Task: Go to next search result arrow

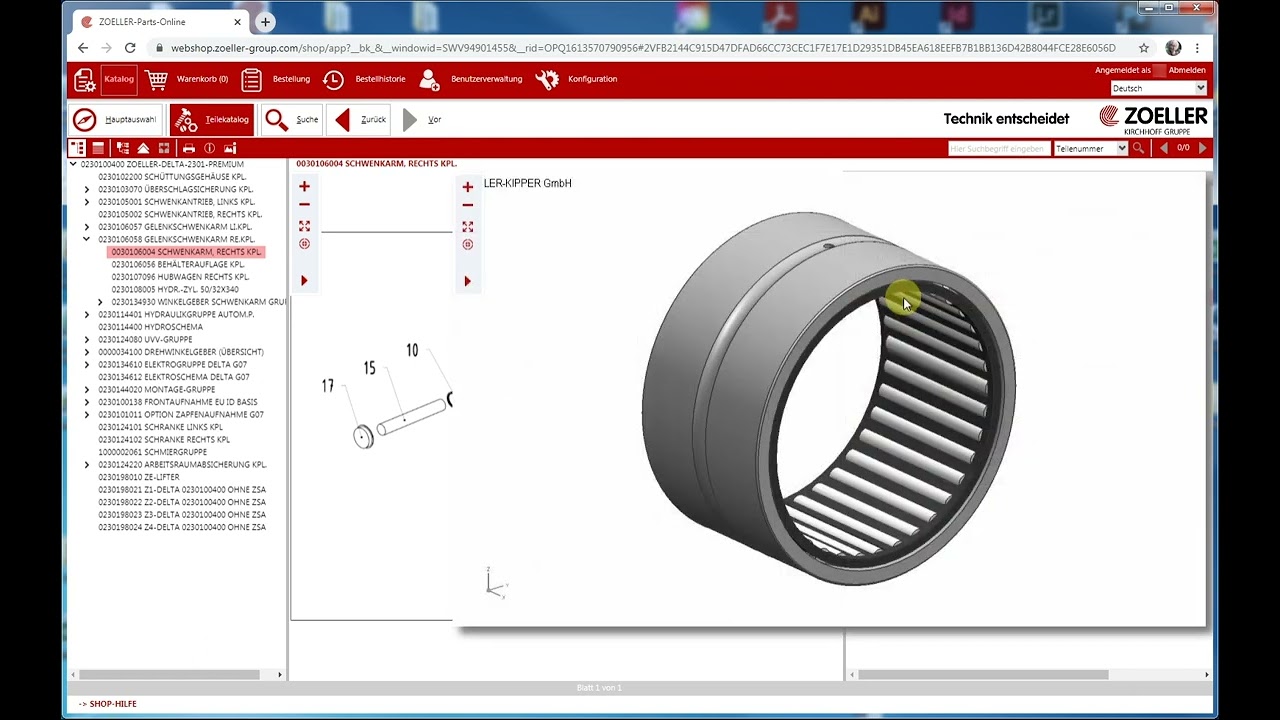Action: click(1202, 148)
